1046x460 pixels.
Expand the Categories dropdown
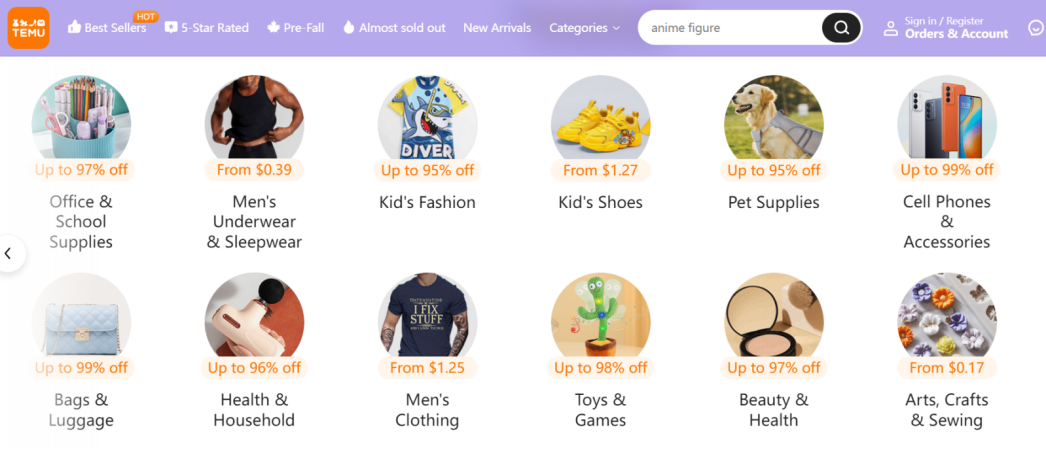click(x=584, y=28)
